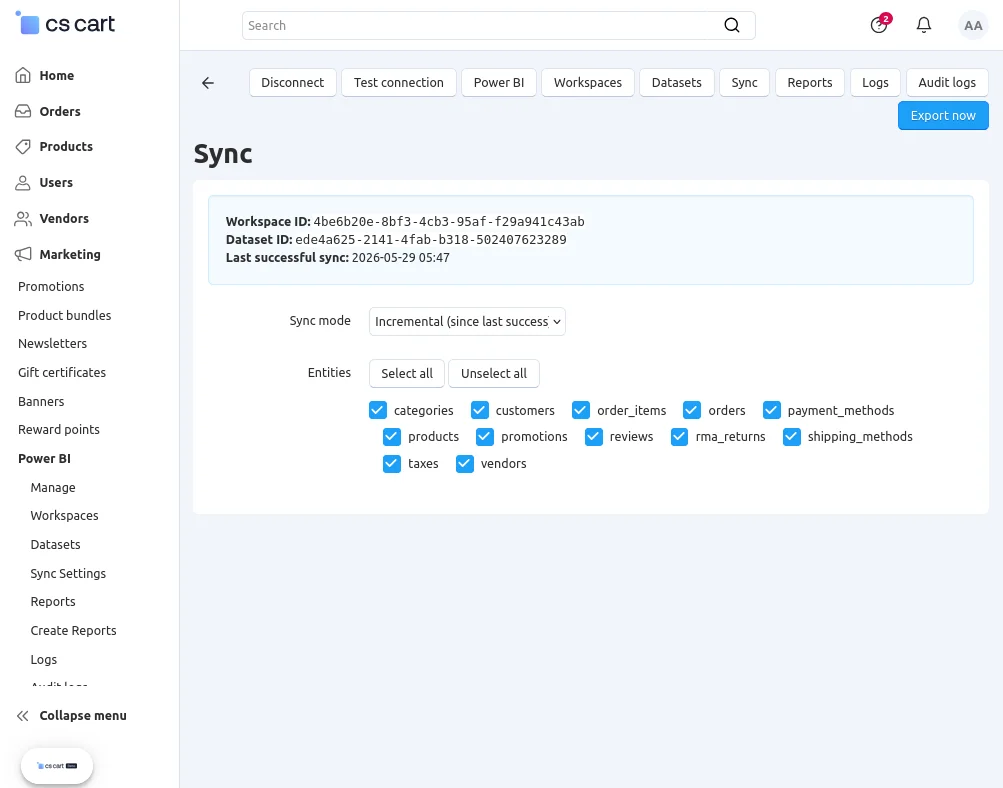Click the Products tag icon
This screenshot has width=1003, height=788.
[23, 146]
